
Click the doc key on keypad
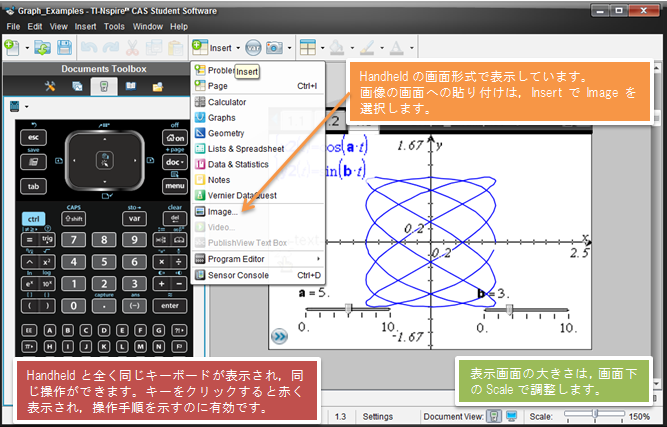pos(175,162)
